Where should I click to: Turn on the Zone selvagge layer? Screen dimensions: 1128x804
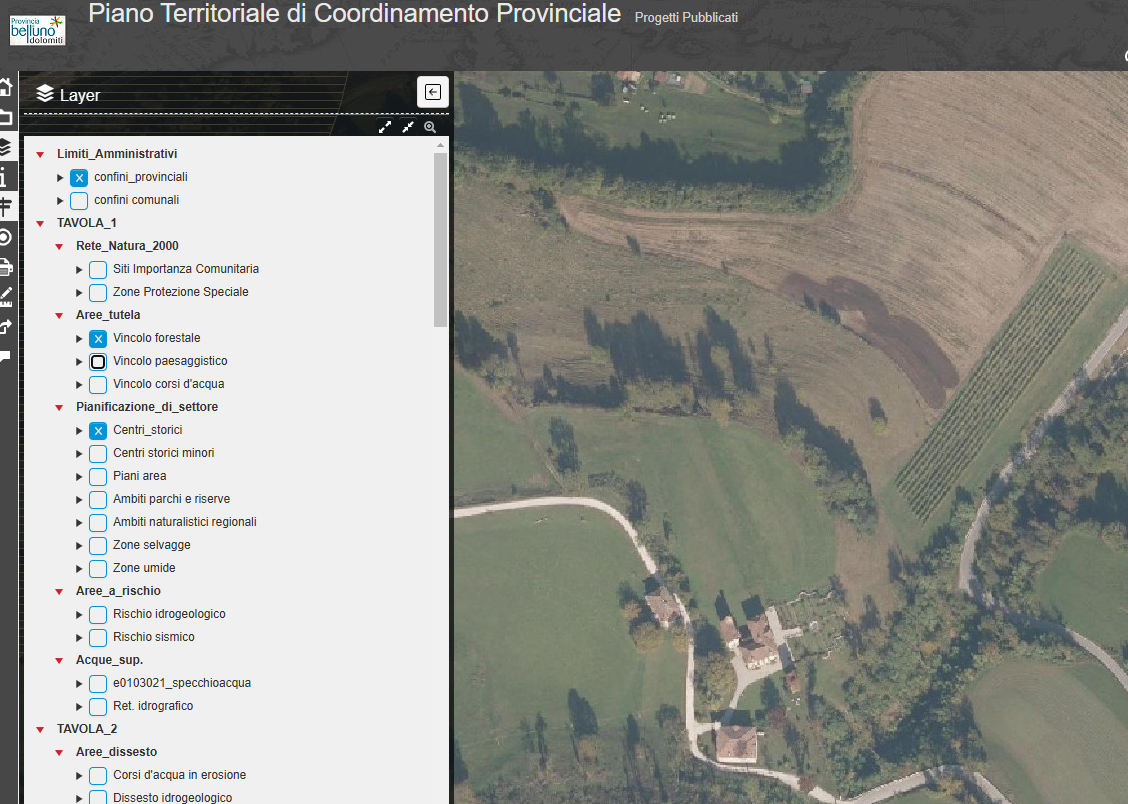[98, 546]
